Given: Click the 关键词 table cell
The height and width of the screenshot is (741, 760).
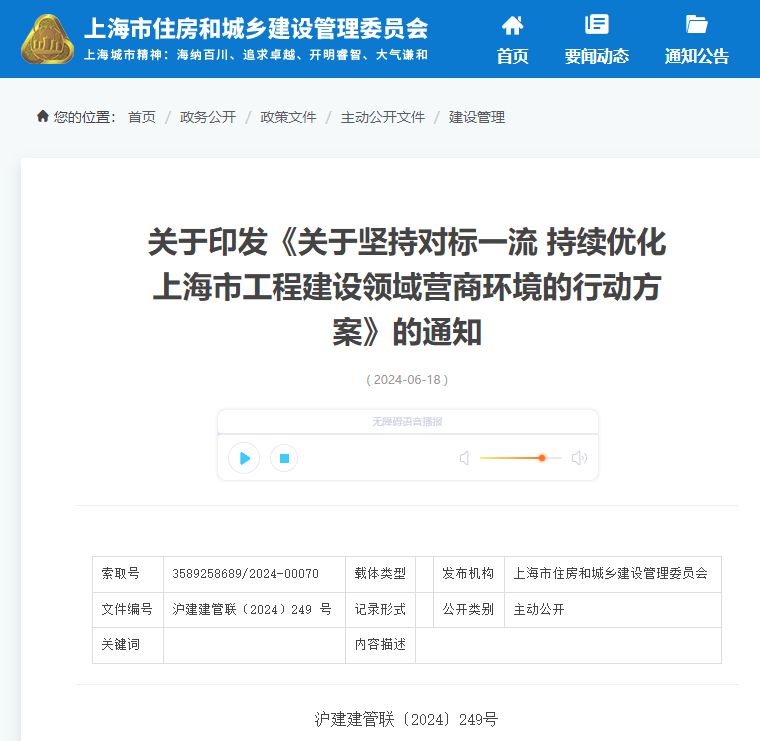Looking at the screenshot, I should point(128,645).
